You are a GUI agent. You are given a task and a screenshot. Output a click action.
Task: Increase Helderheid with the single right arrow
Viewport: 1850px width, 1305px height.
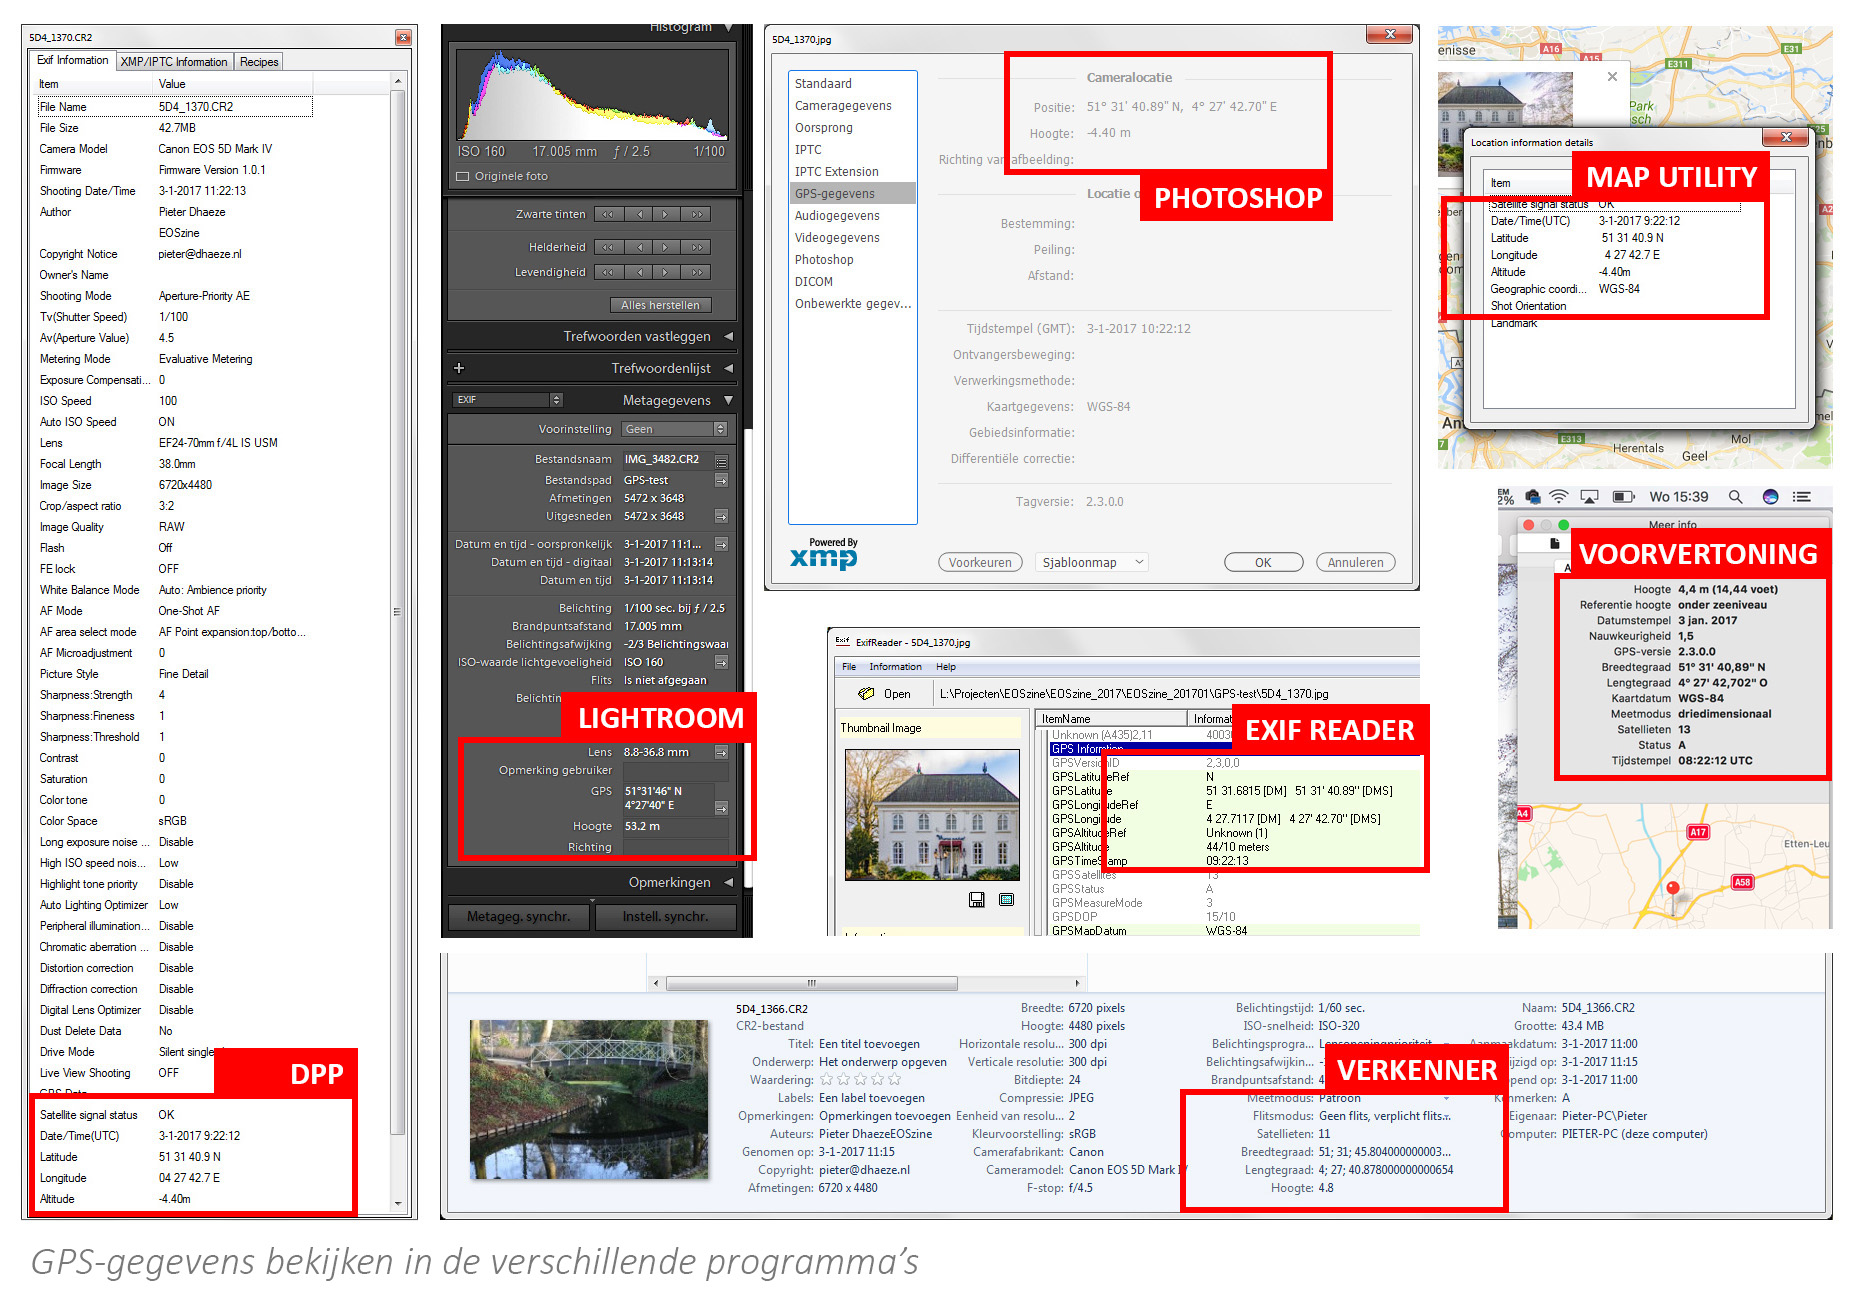665,247
